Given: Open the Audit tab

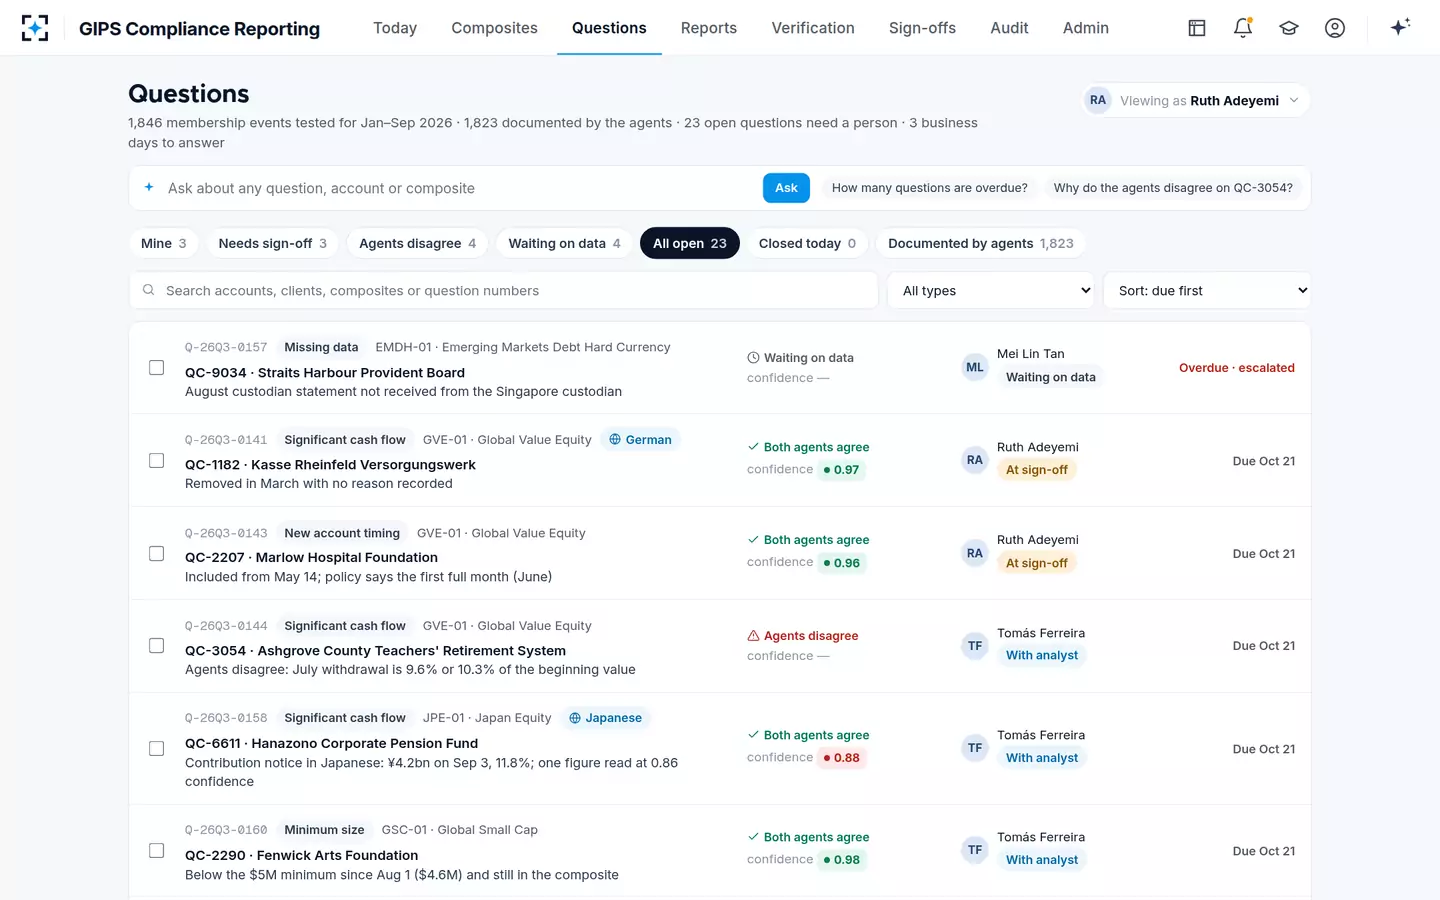Looking at the screenshot, I should (x=1009, y=28).
